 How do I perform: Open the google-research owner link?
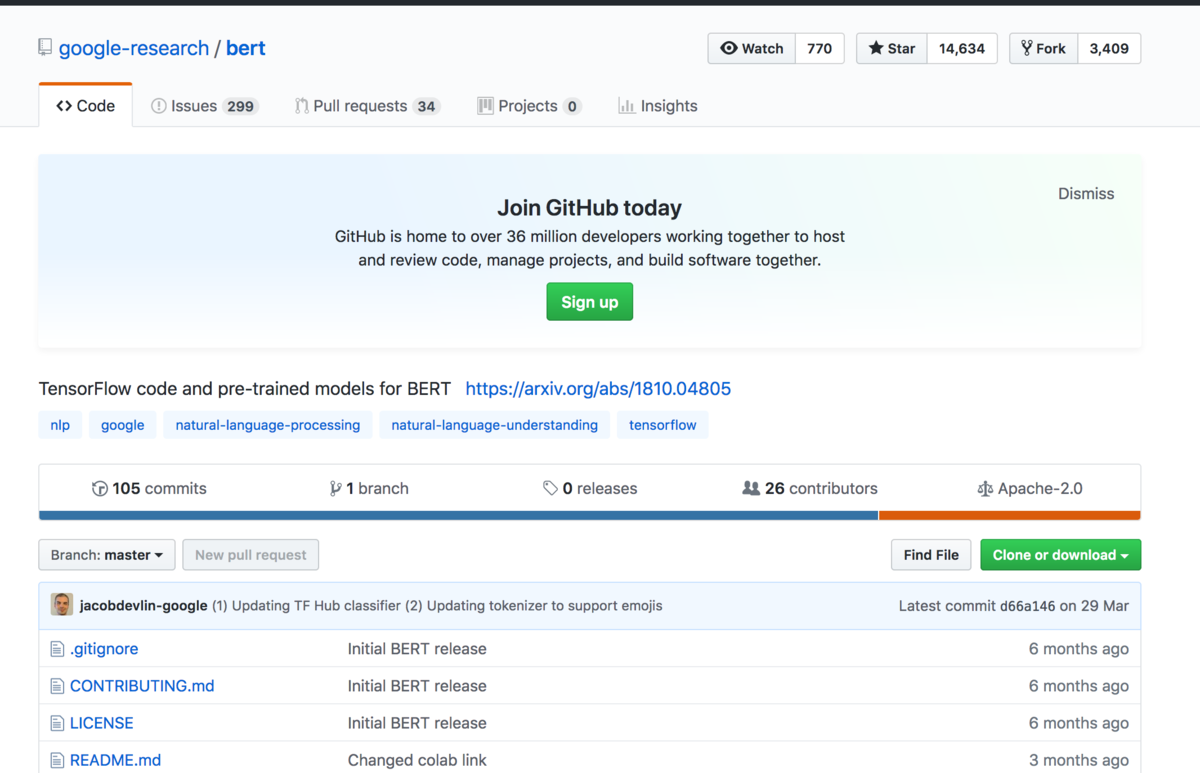tap(134, 48)
